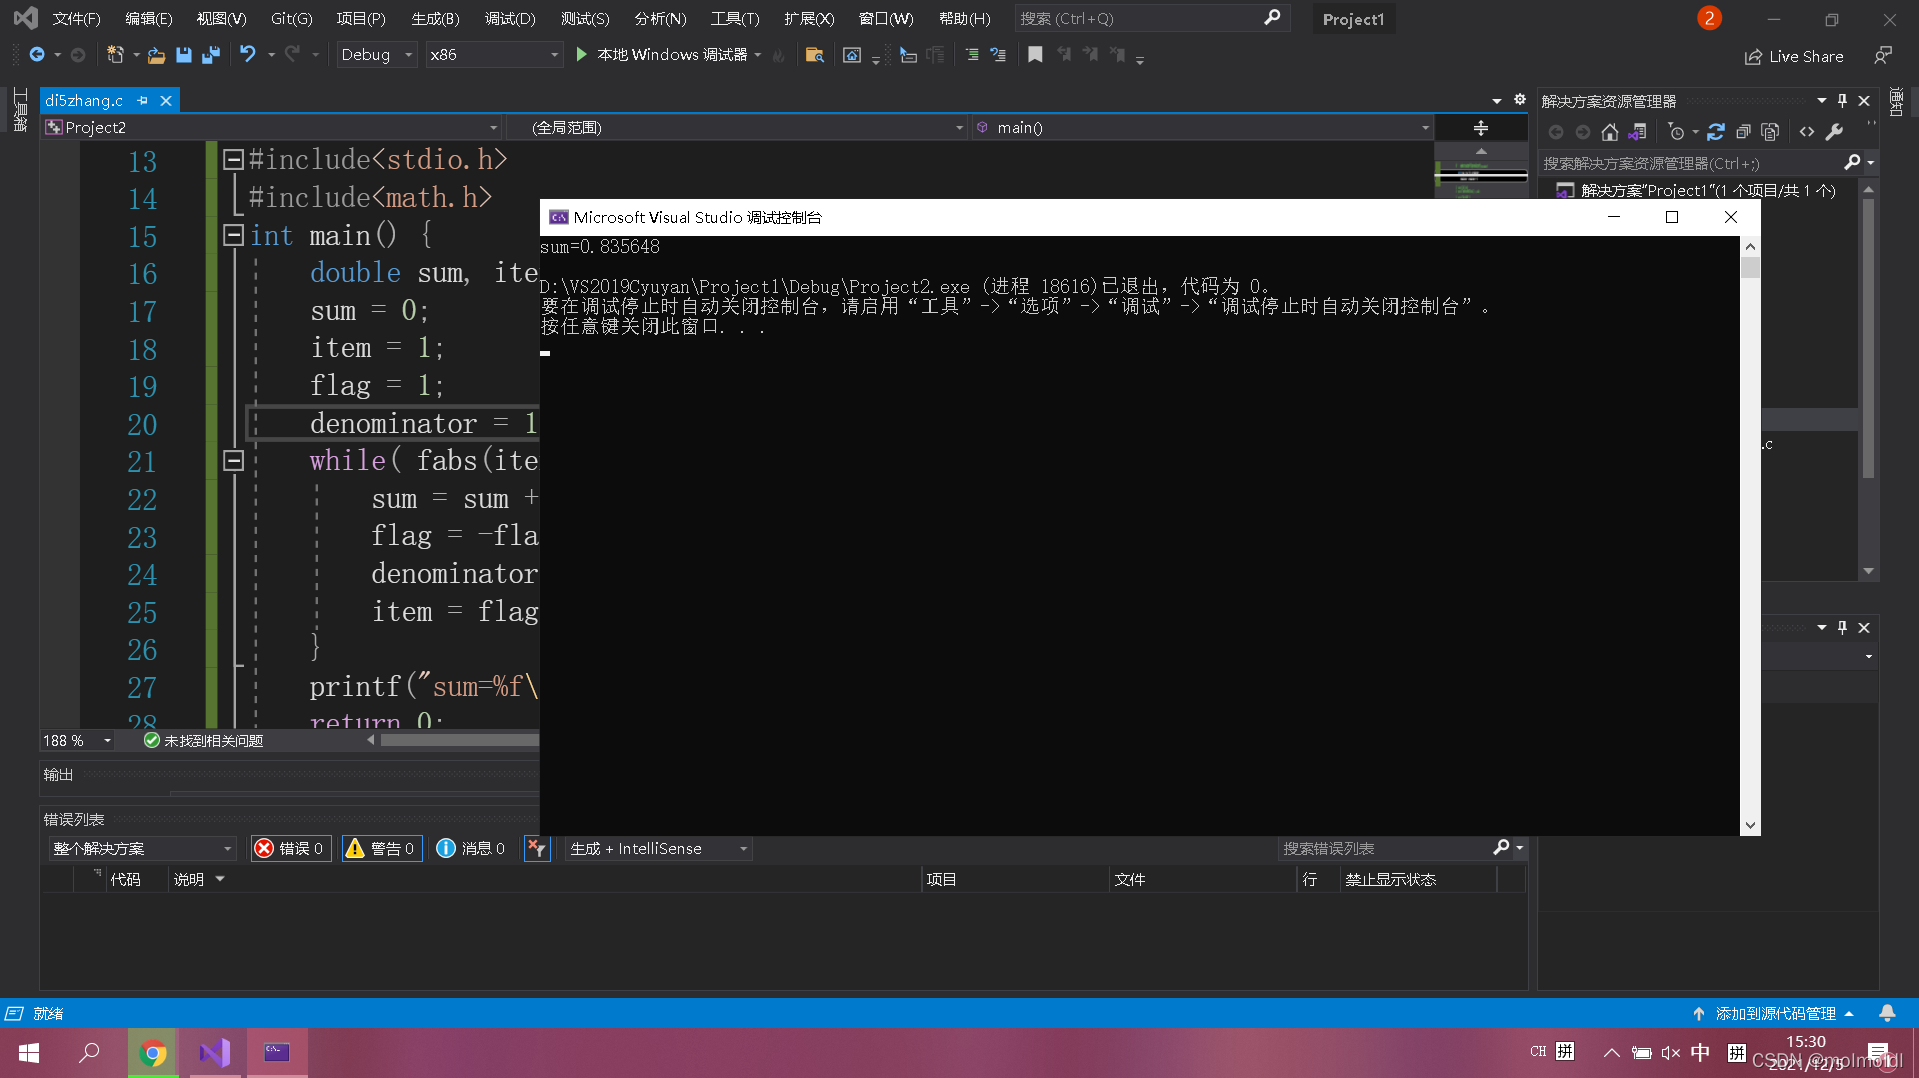Viewport: 1919px width, 1078px height.
Task: Toggle the 消息 0 messages filter
Action: (471, 849)
